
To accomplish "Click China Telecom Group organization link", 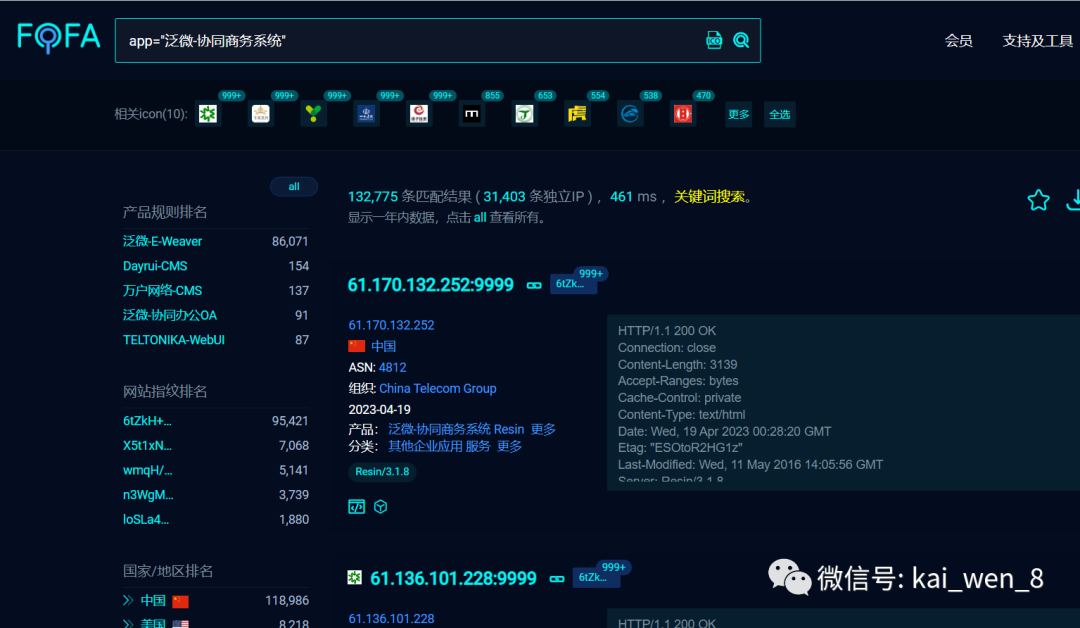I will [x=437, y=388].
